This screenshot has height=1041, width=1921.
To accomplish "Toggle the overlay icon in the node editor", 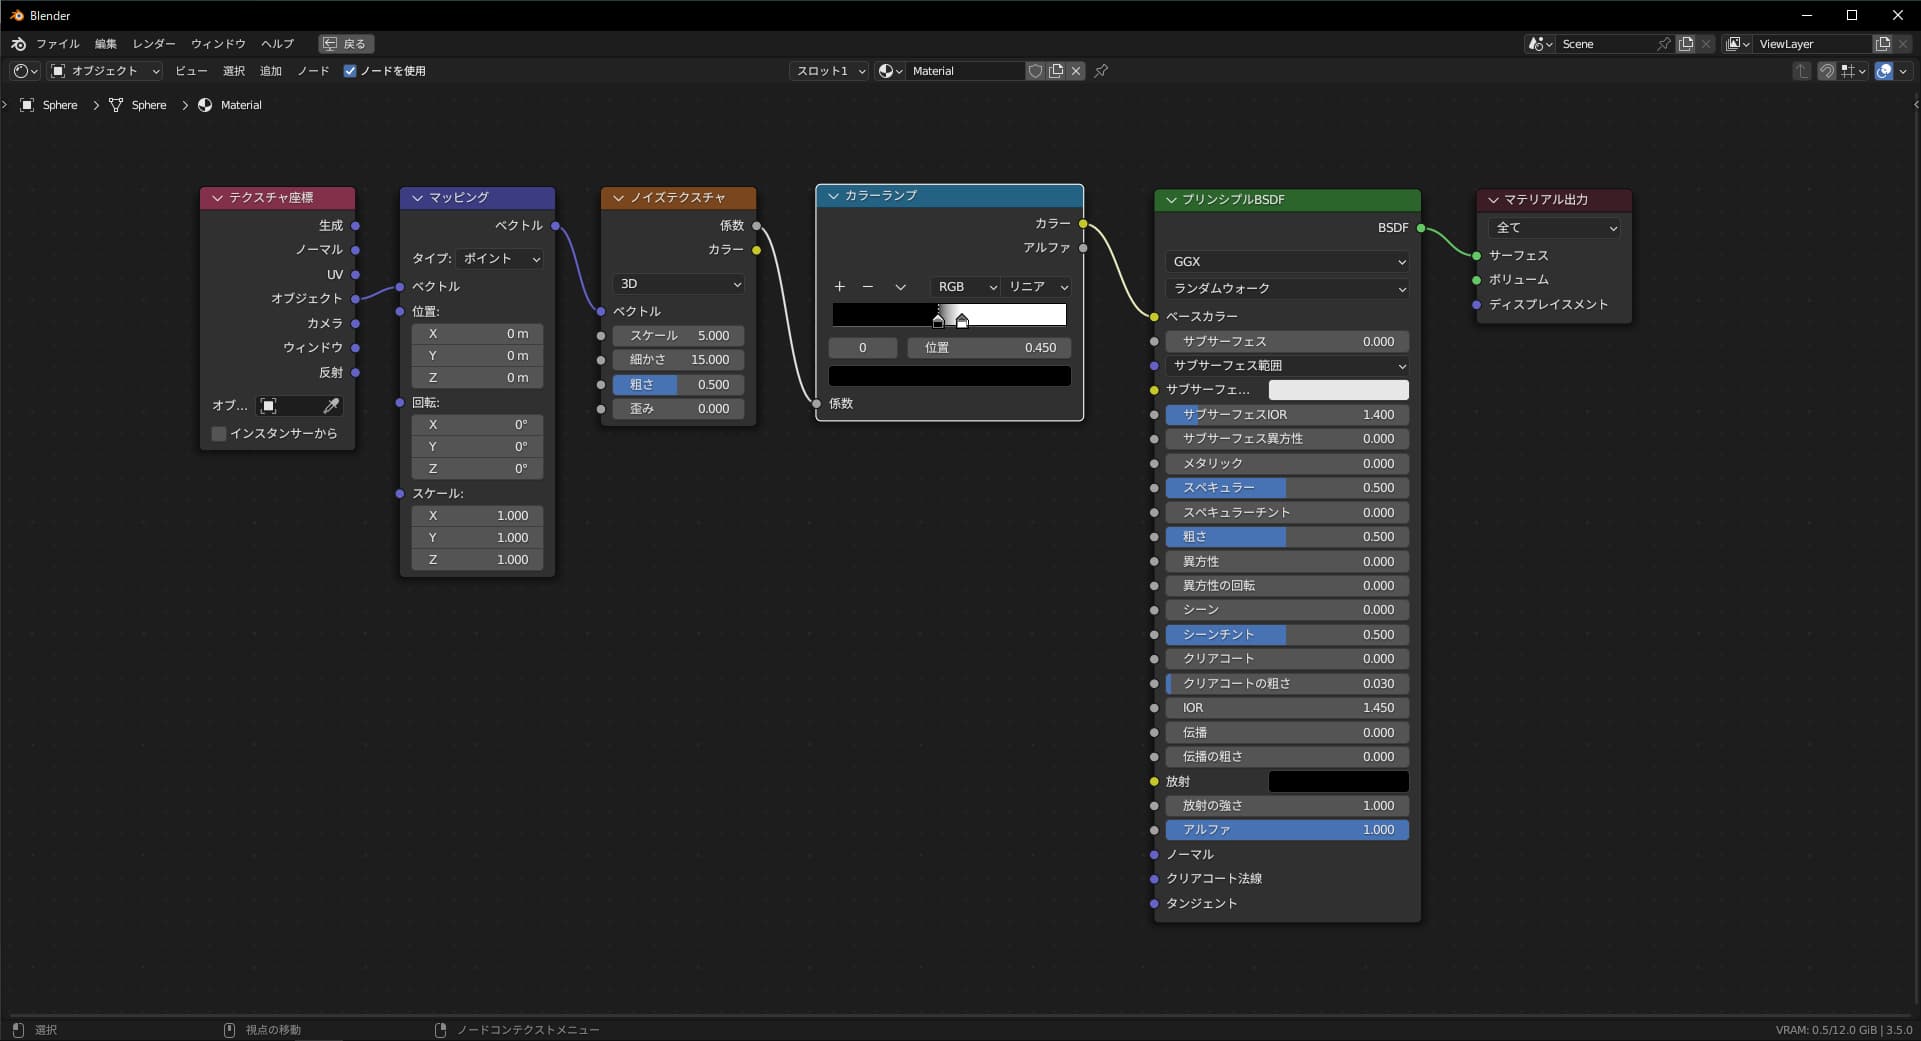I will (x=1884, y=71).
